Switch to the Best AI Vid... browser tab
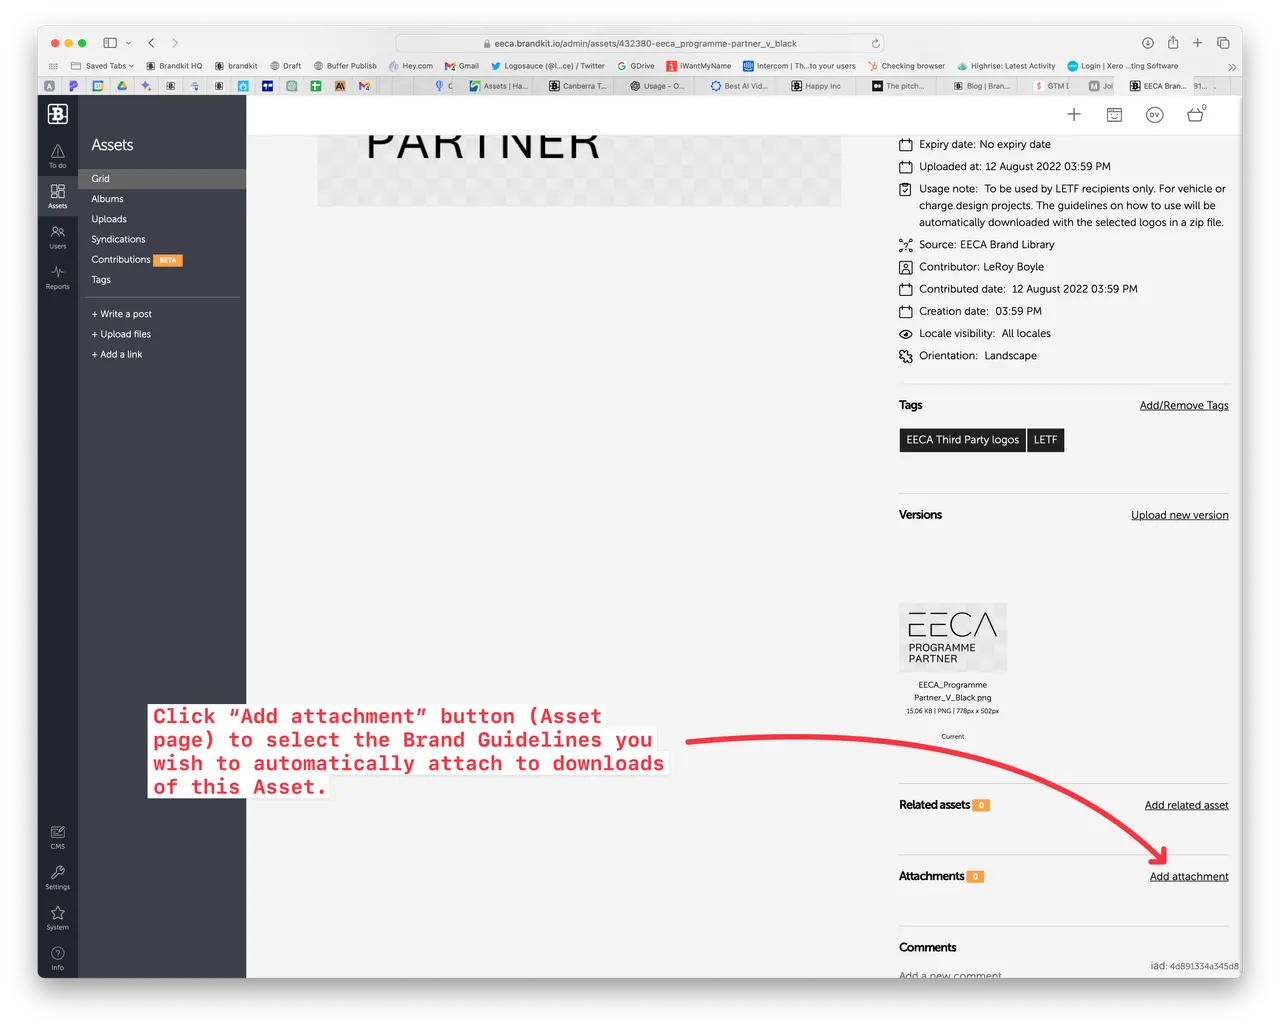Image resolution: width=1280 pixels, height=1028 pixels. 739,86
